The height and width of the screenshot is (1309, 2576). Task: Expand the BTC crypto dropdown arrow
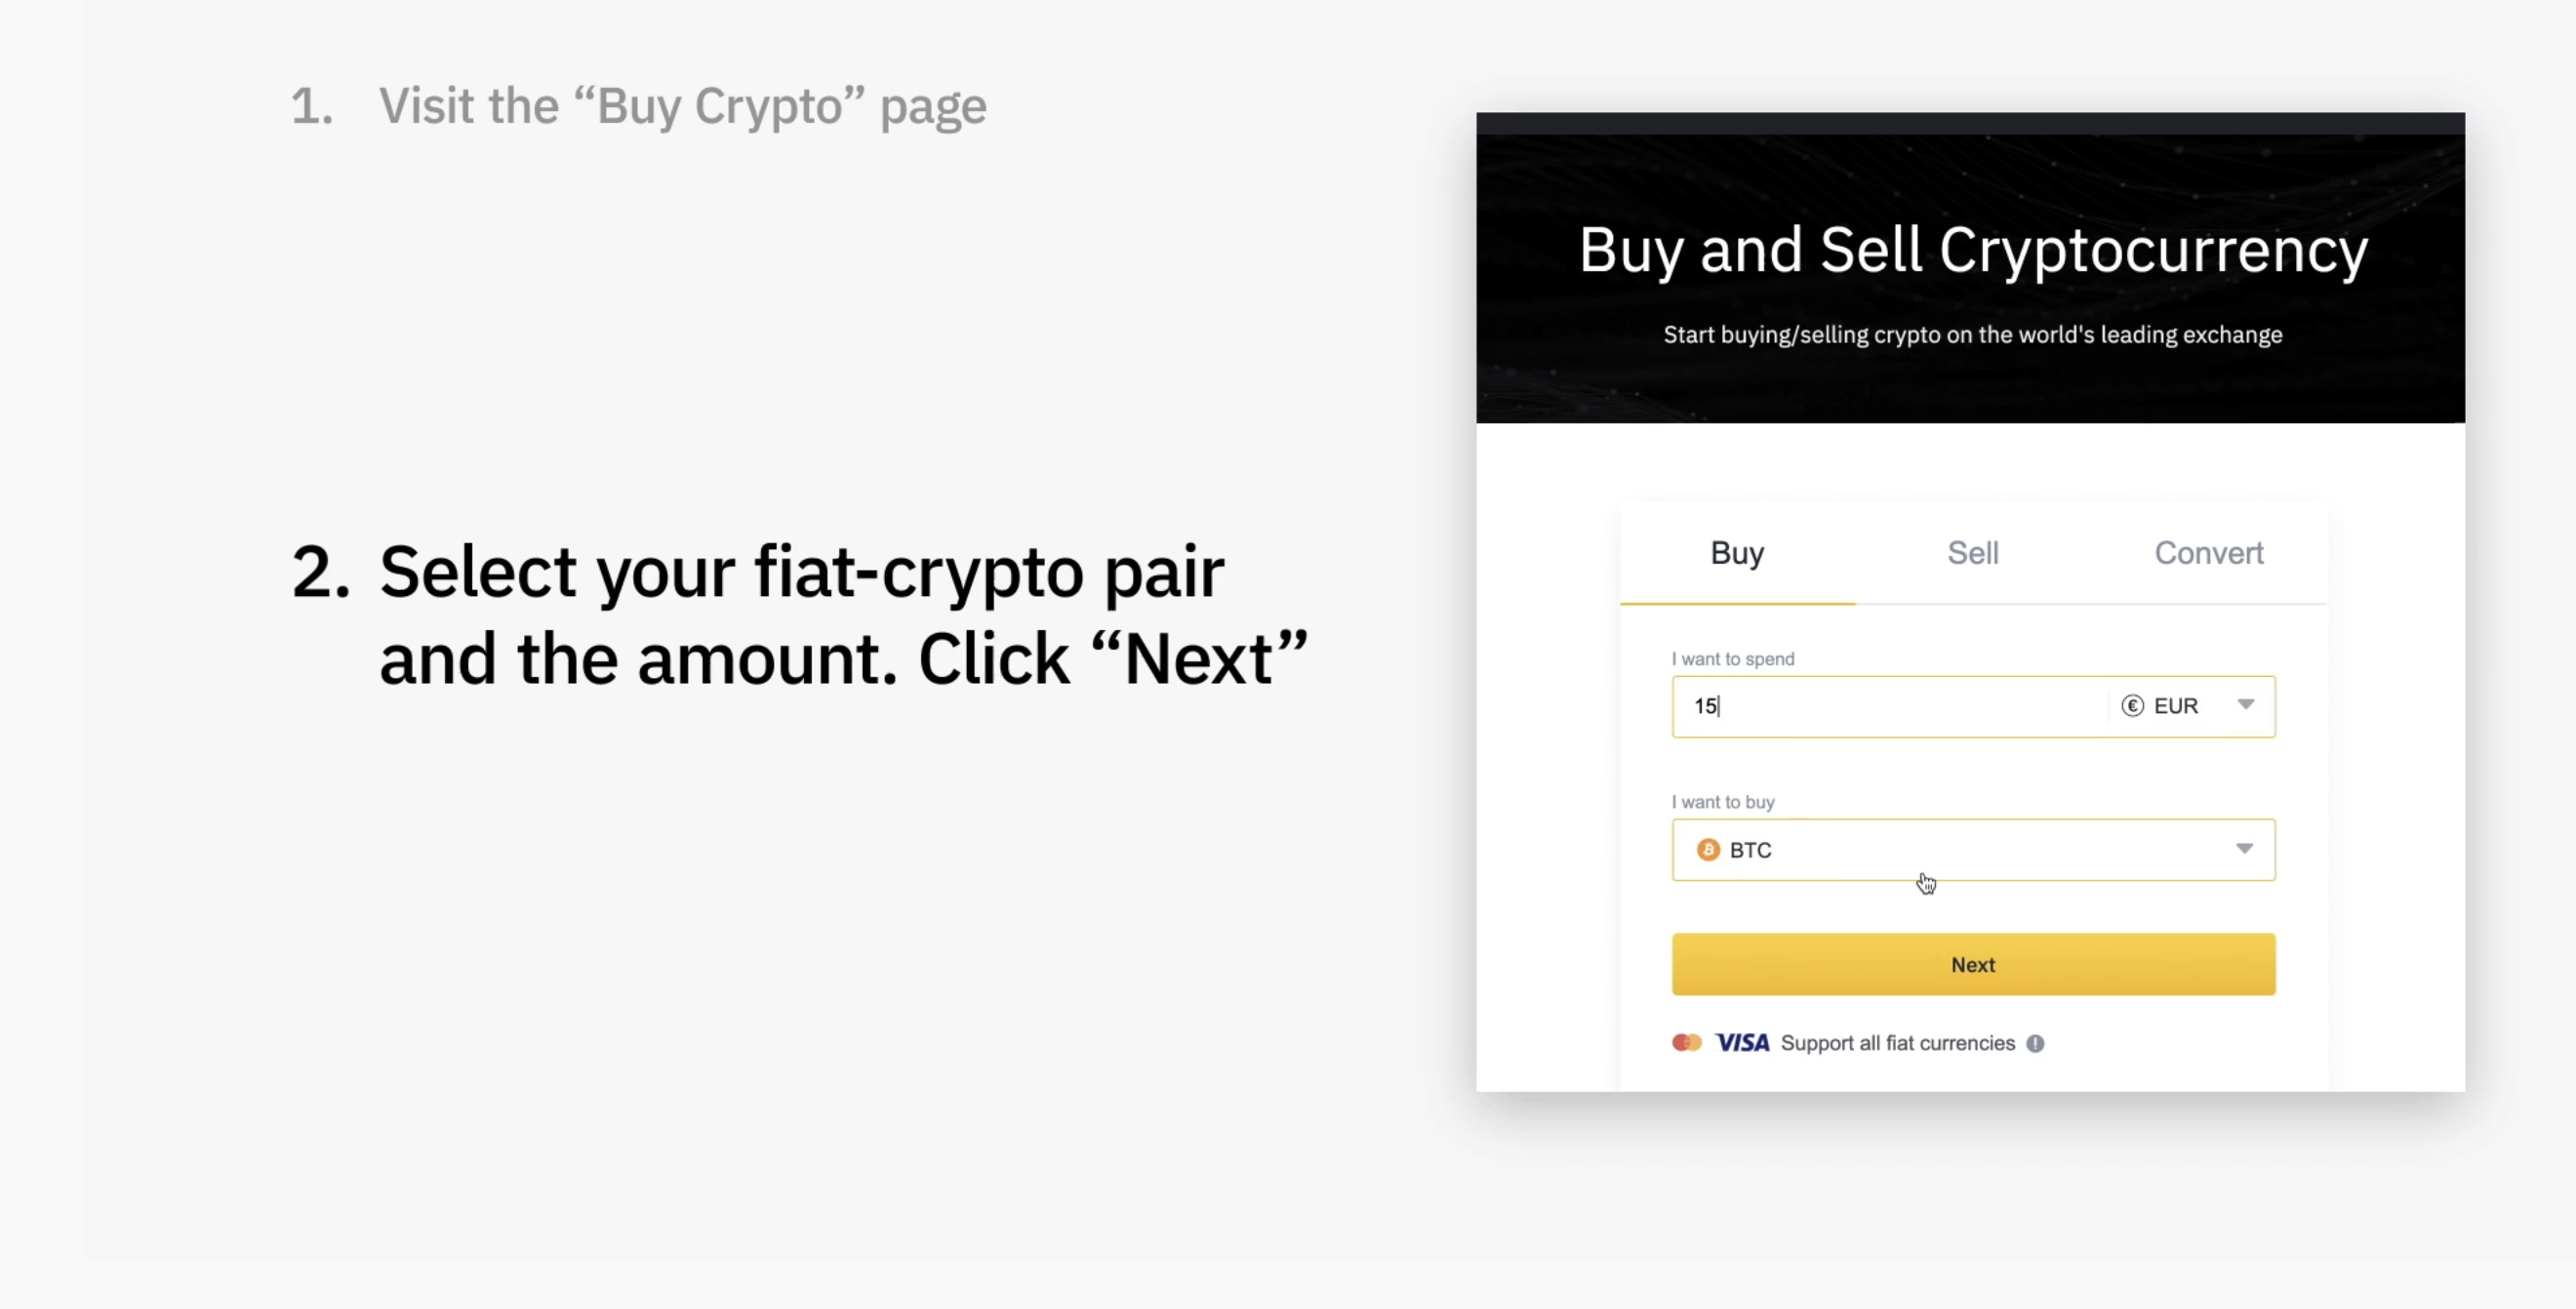[2245, 849]
